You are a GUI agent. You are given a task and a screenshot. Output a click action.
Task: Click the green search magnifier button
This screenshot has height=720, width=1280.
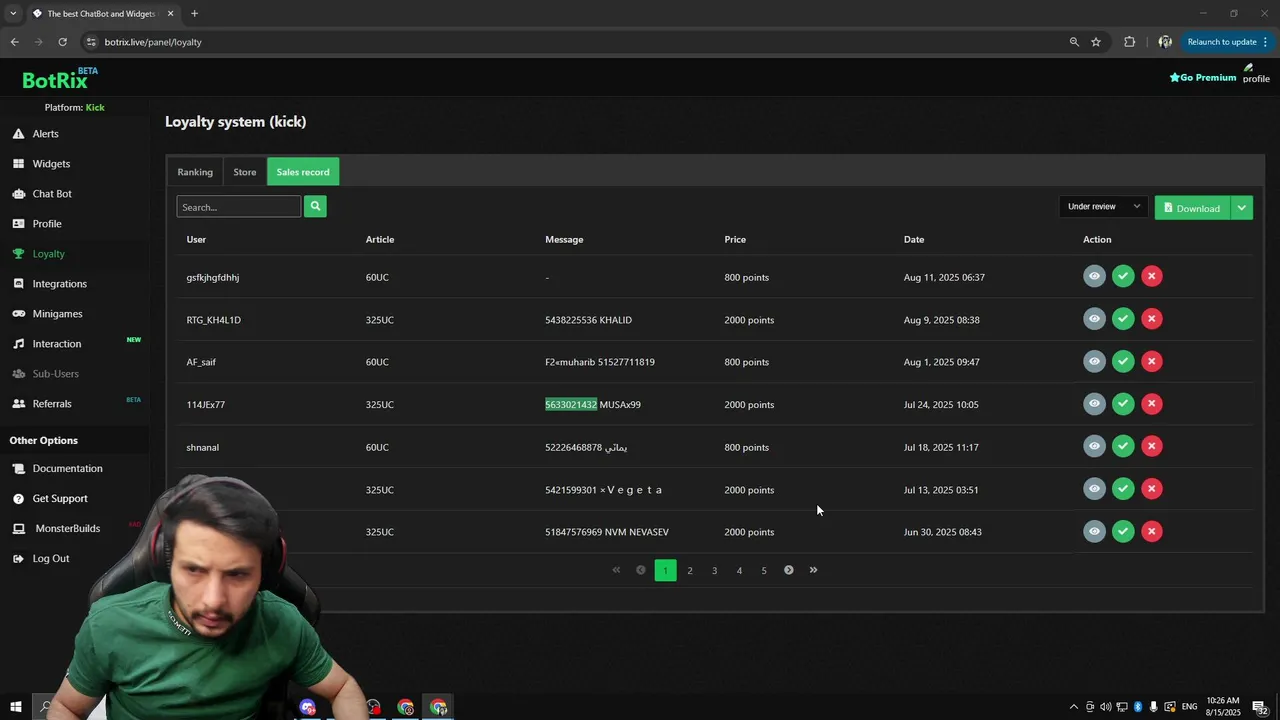315,206
